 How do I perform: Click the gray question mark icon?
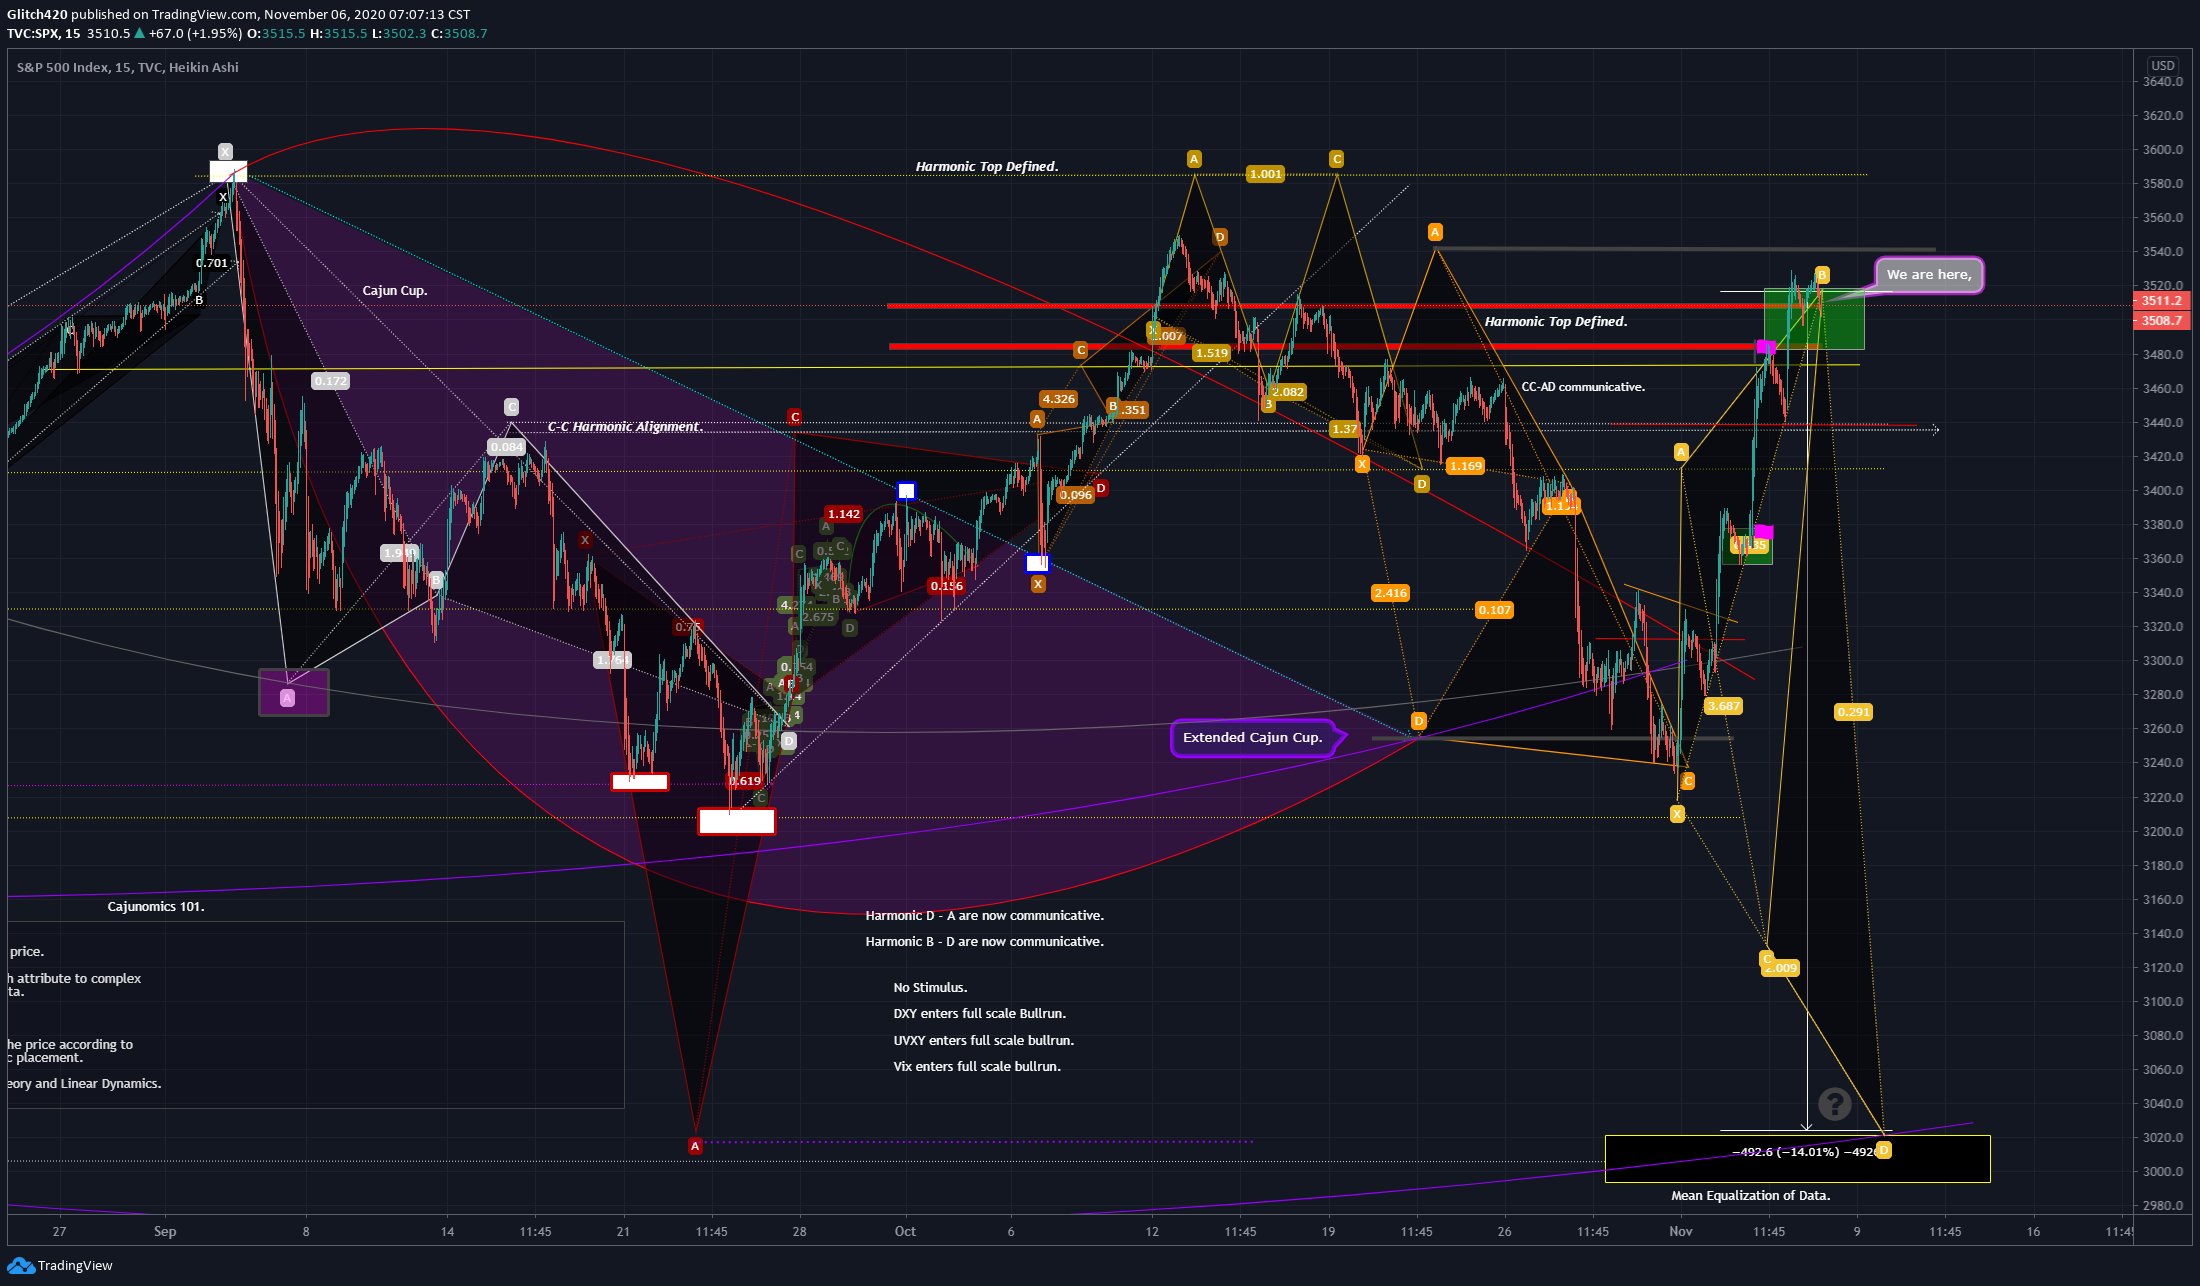[x=1835, y=1104]
